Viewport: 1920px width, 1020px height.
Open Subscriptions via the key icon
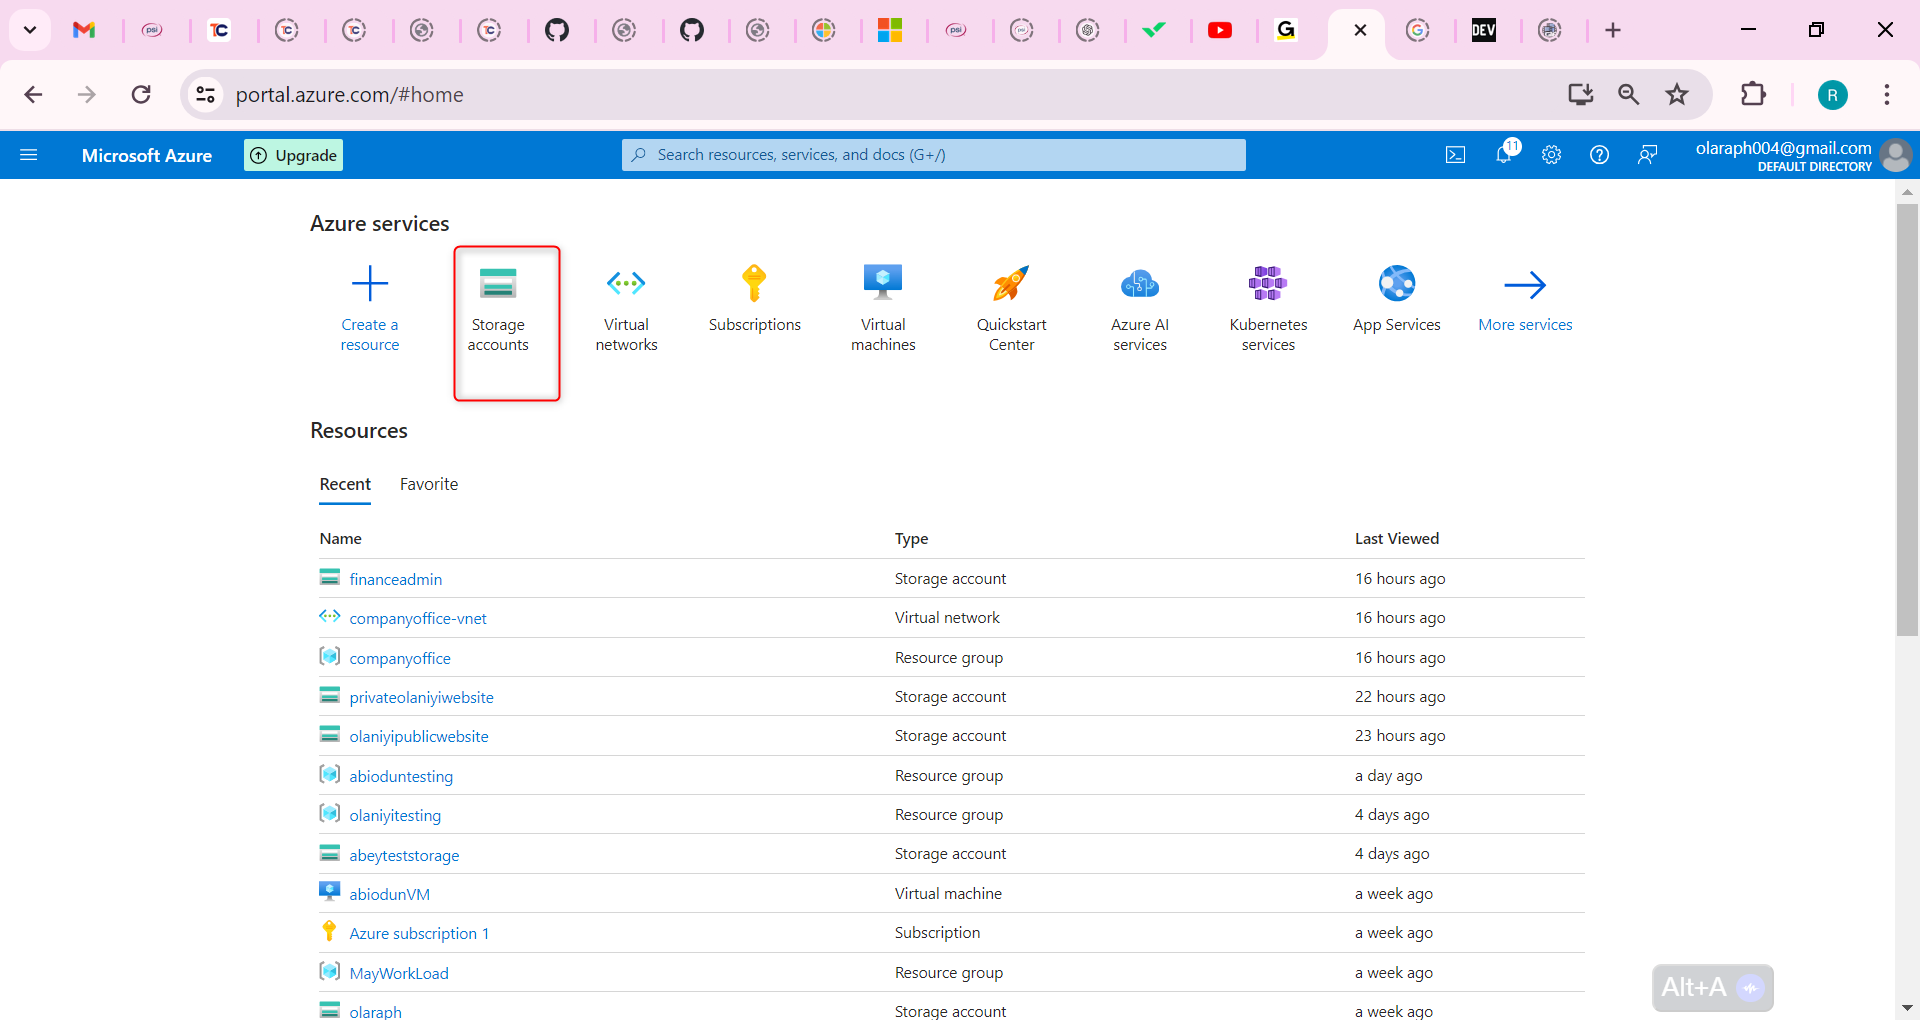[754, 283]
